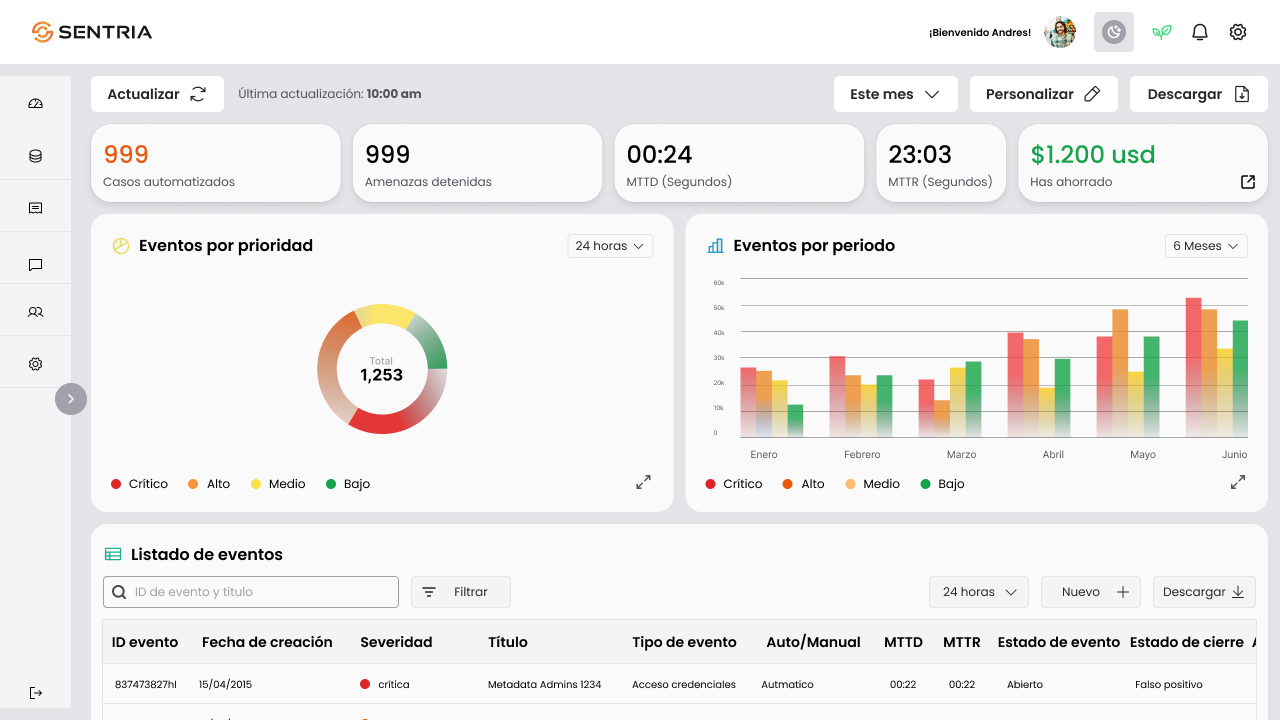Open the dashboard gauge icon in sidebar
This screenshot has width=1280, height=720.
(35, 103)
